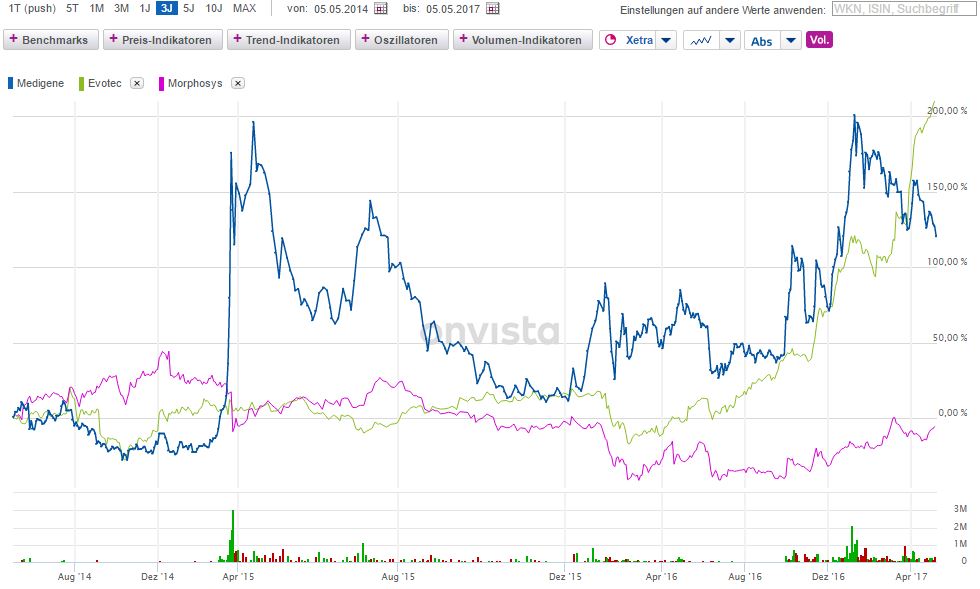
Task: Toggle the Vol. volume display
Action: point(819,40)
